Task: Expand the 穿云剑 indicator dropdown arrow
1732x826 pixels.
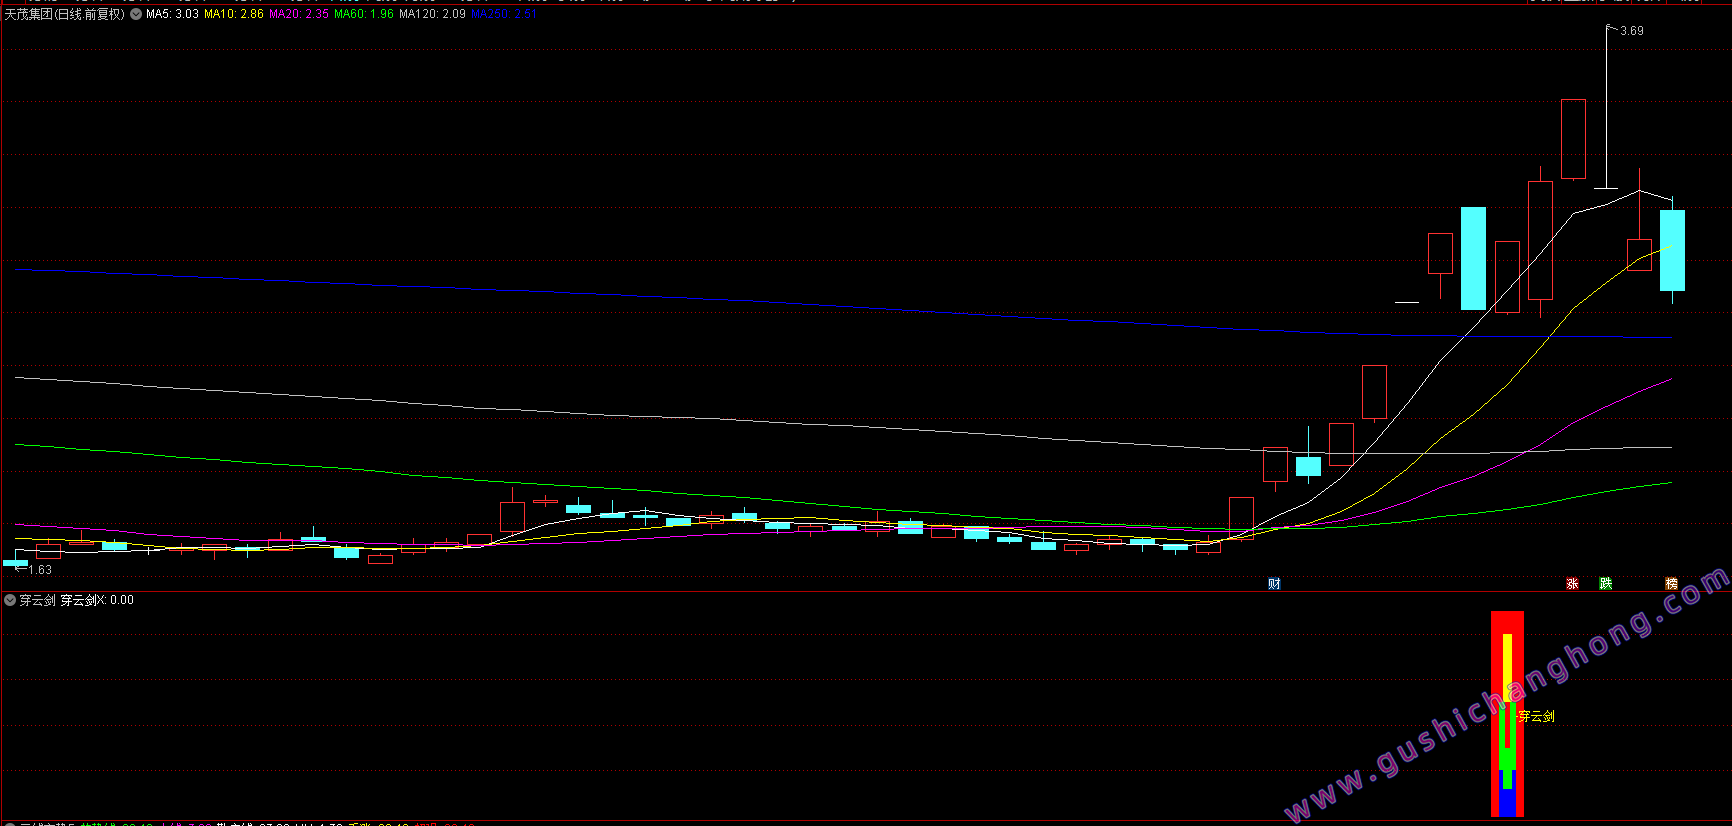Action: click(10, 600)
